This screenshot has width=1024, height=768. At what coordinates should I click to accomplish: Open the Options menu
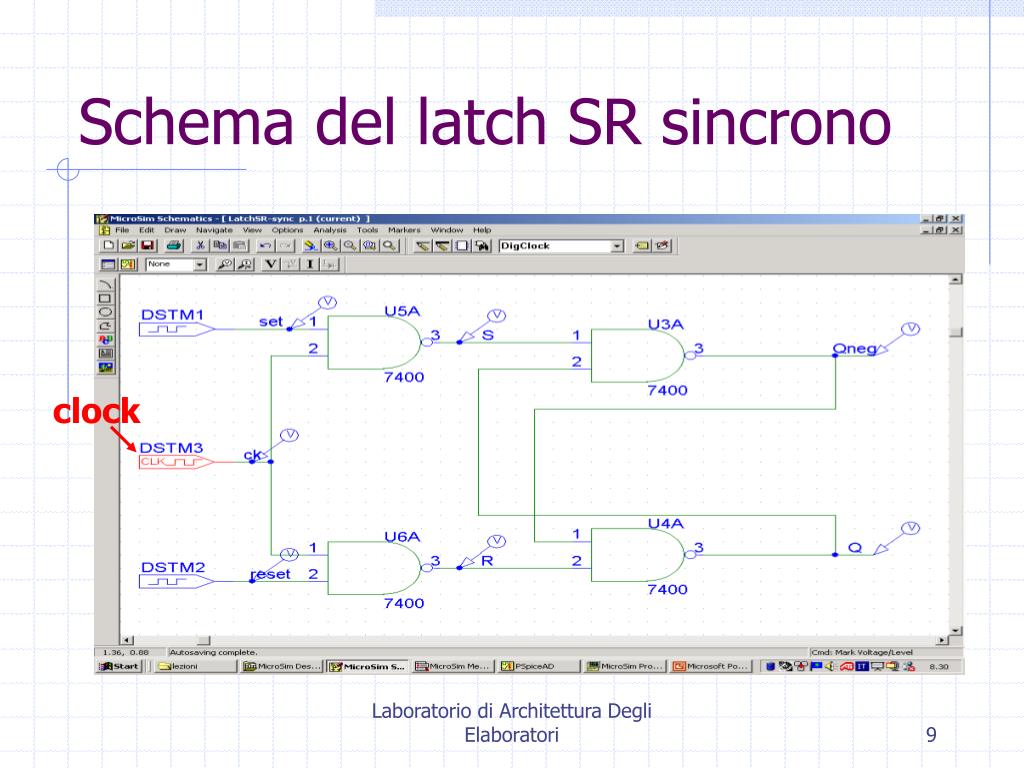[287, 230]
